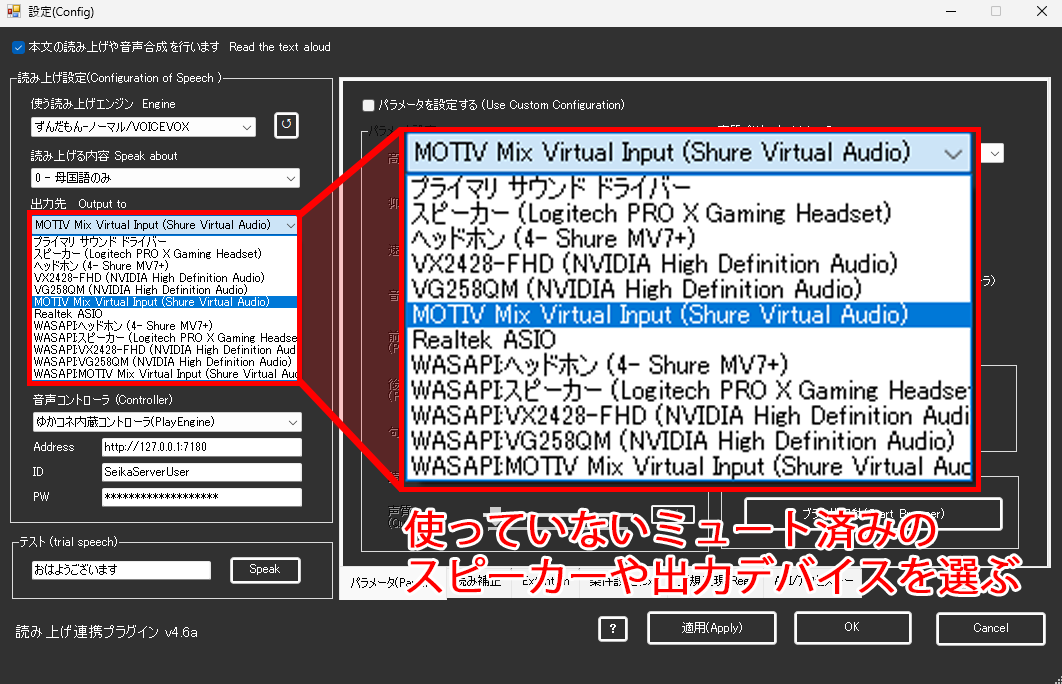
Task: Click the Speak test button
Action: tap(265, 570)
